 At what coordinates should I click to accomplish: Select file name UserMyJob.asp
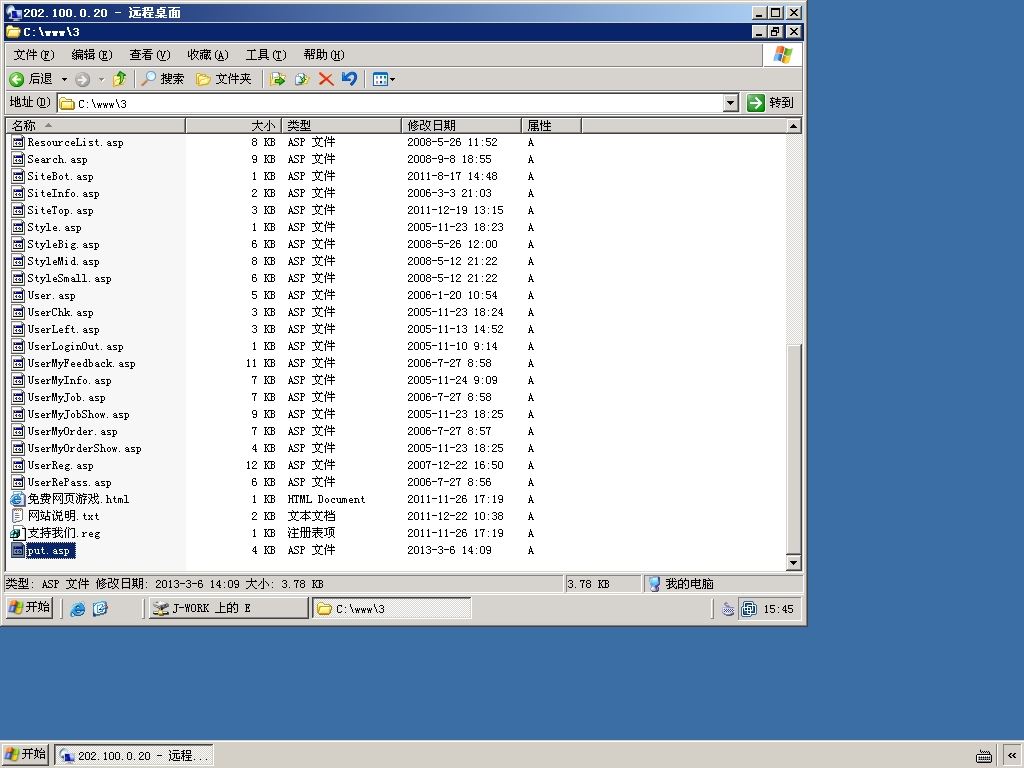pos(66,397)
